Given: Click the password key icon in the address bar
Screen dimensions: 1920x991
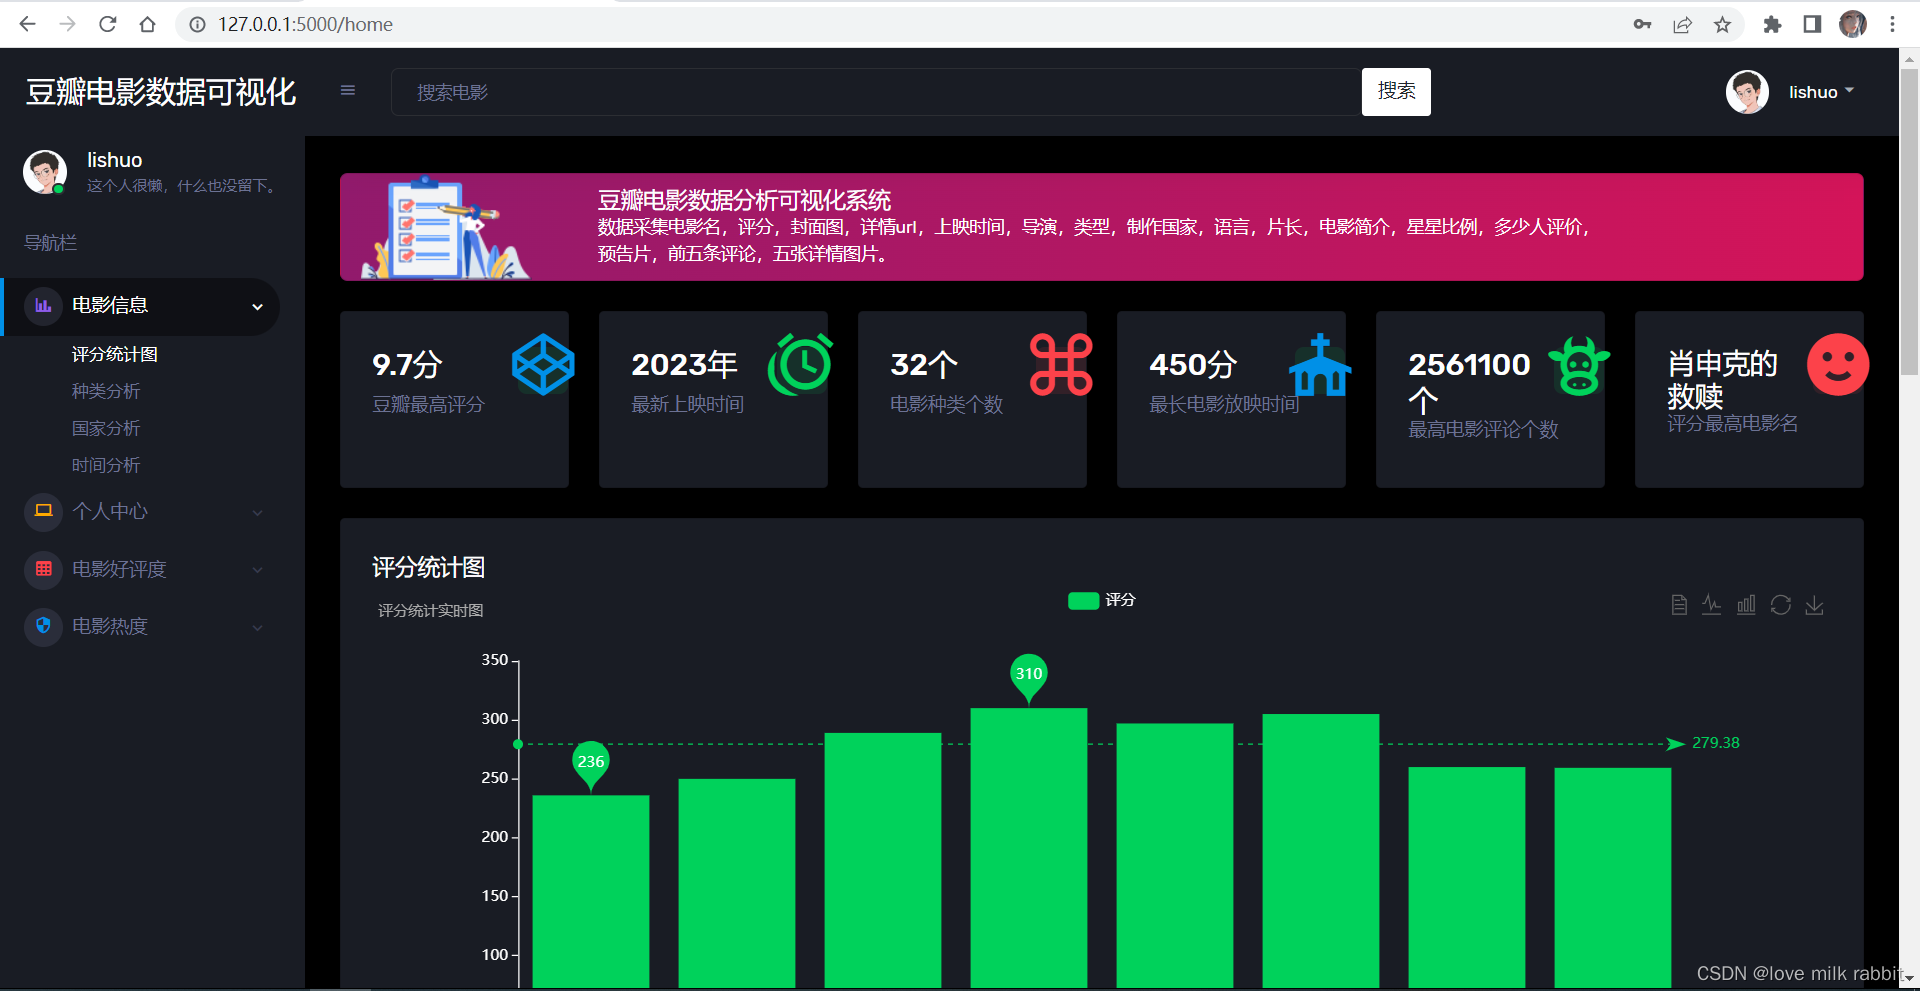Looking at the screenshot, I should pos(1642,24).
